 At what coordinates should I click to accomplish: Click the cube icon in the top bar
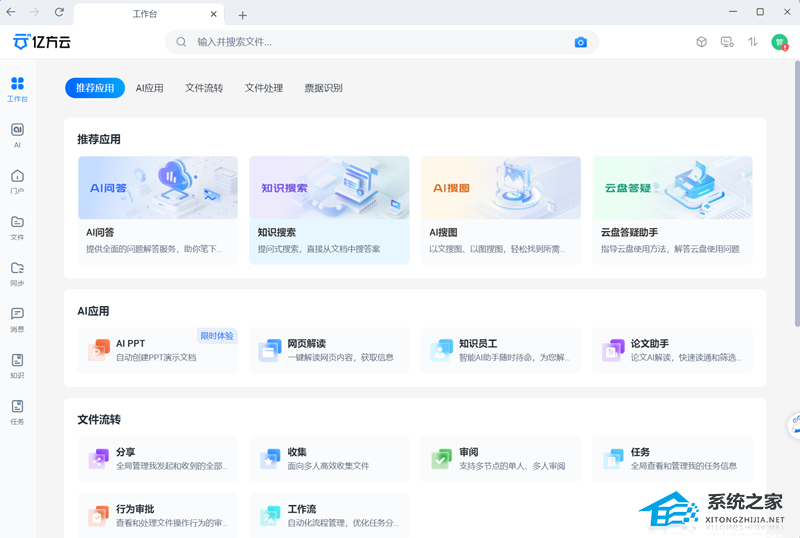point(701,42)
